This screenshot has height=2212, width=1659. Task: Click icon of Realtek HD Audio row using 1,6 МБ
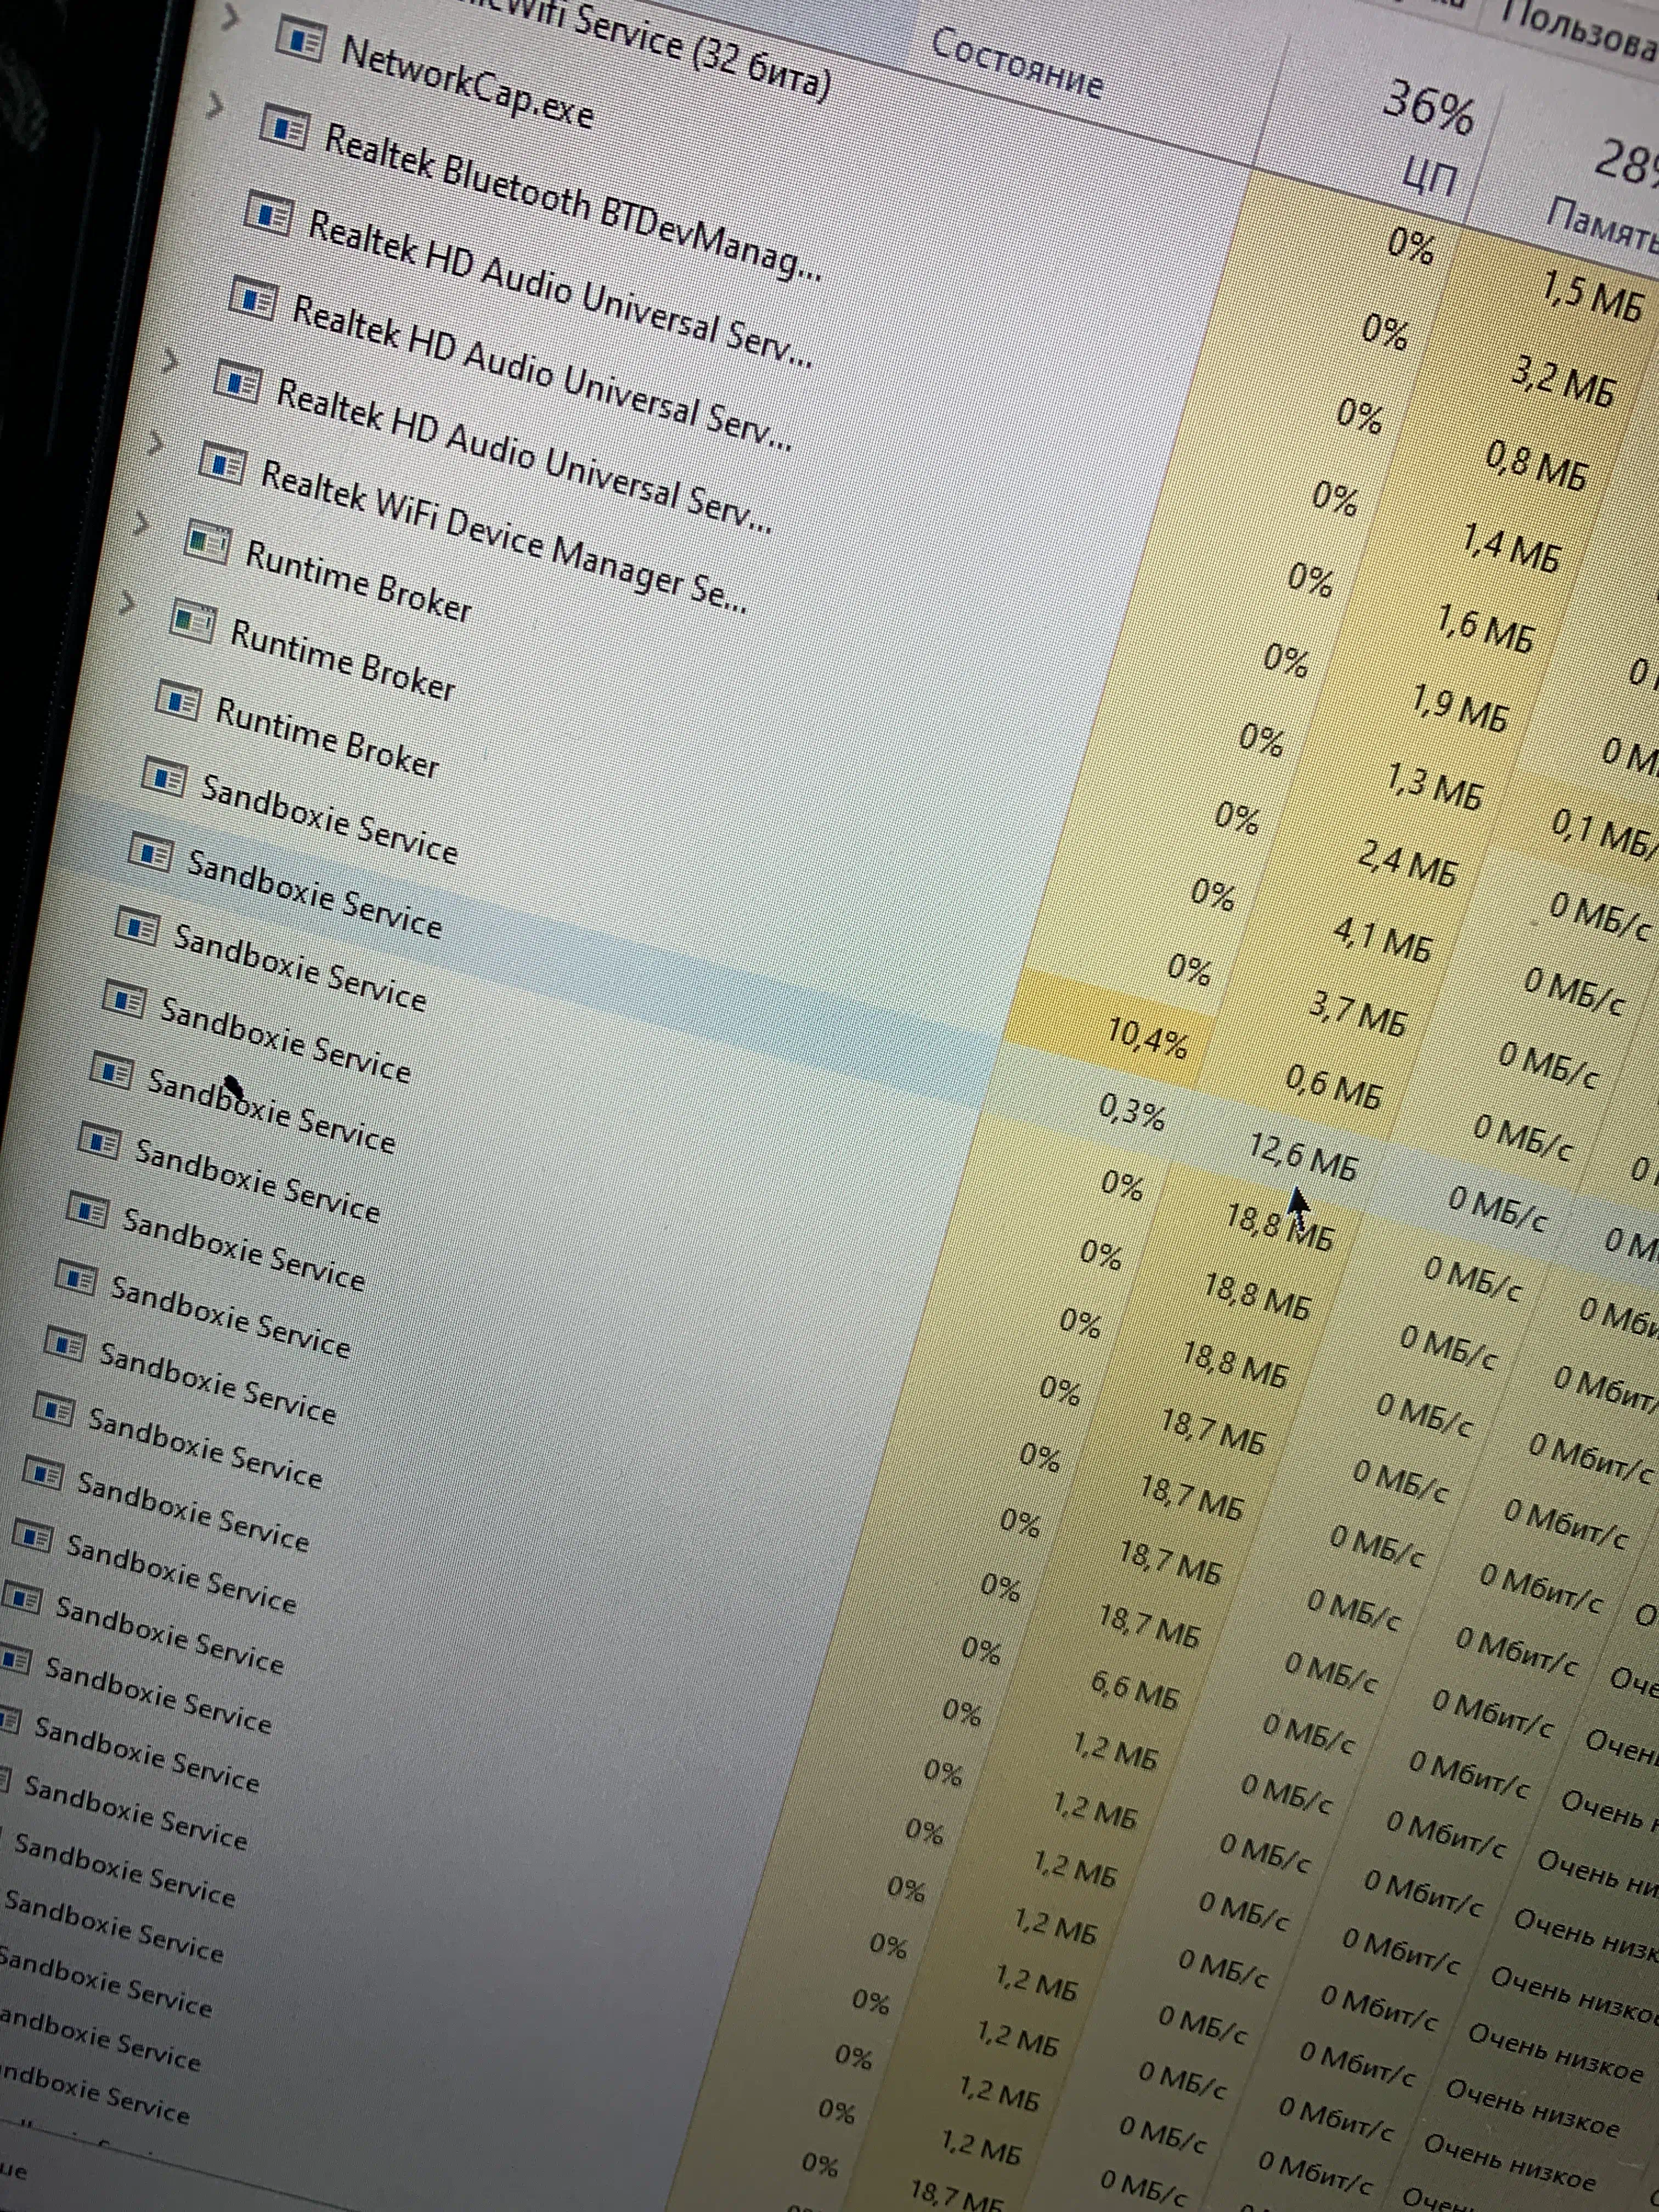[x=252, y=298]
